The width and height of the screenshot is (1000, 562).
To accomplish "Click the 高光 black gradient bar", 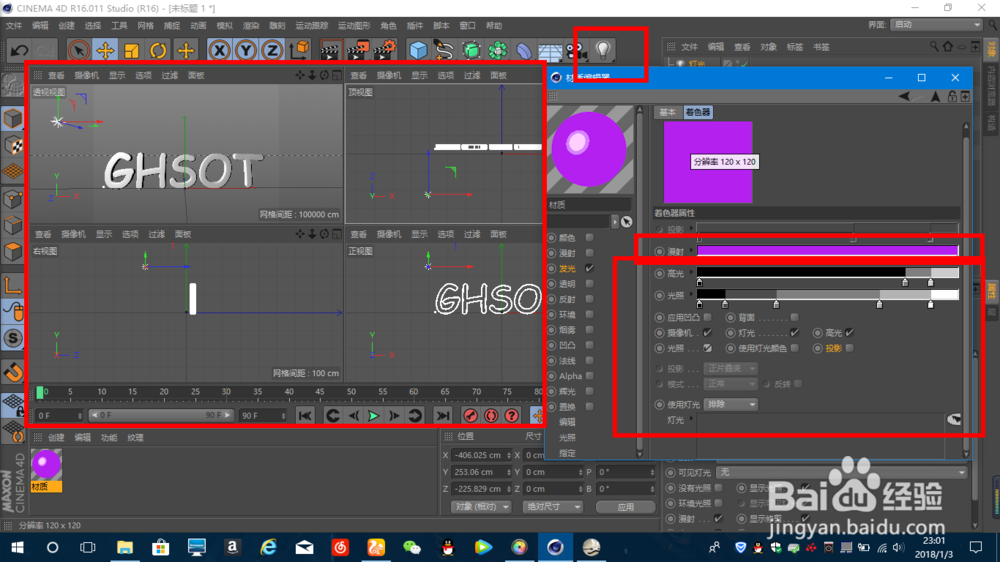I will point(827,272).
